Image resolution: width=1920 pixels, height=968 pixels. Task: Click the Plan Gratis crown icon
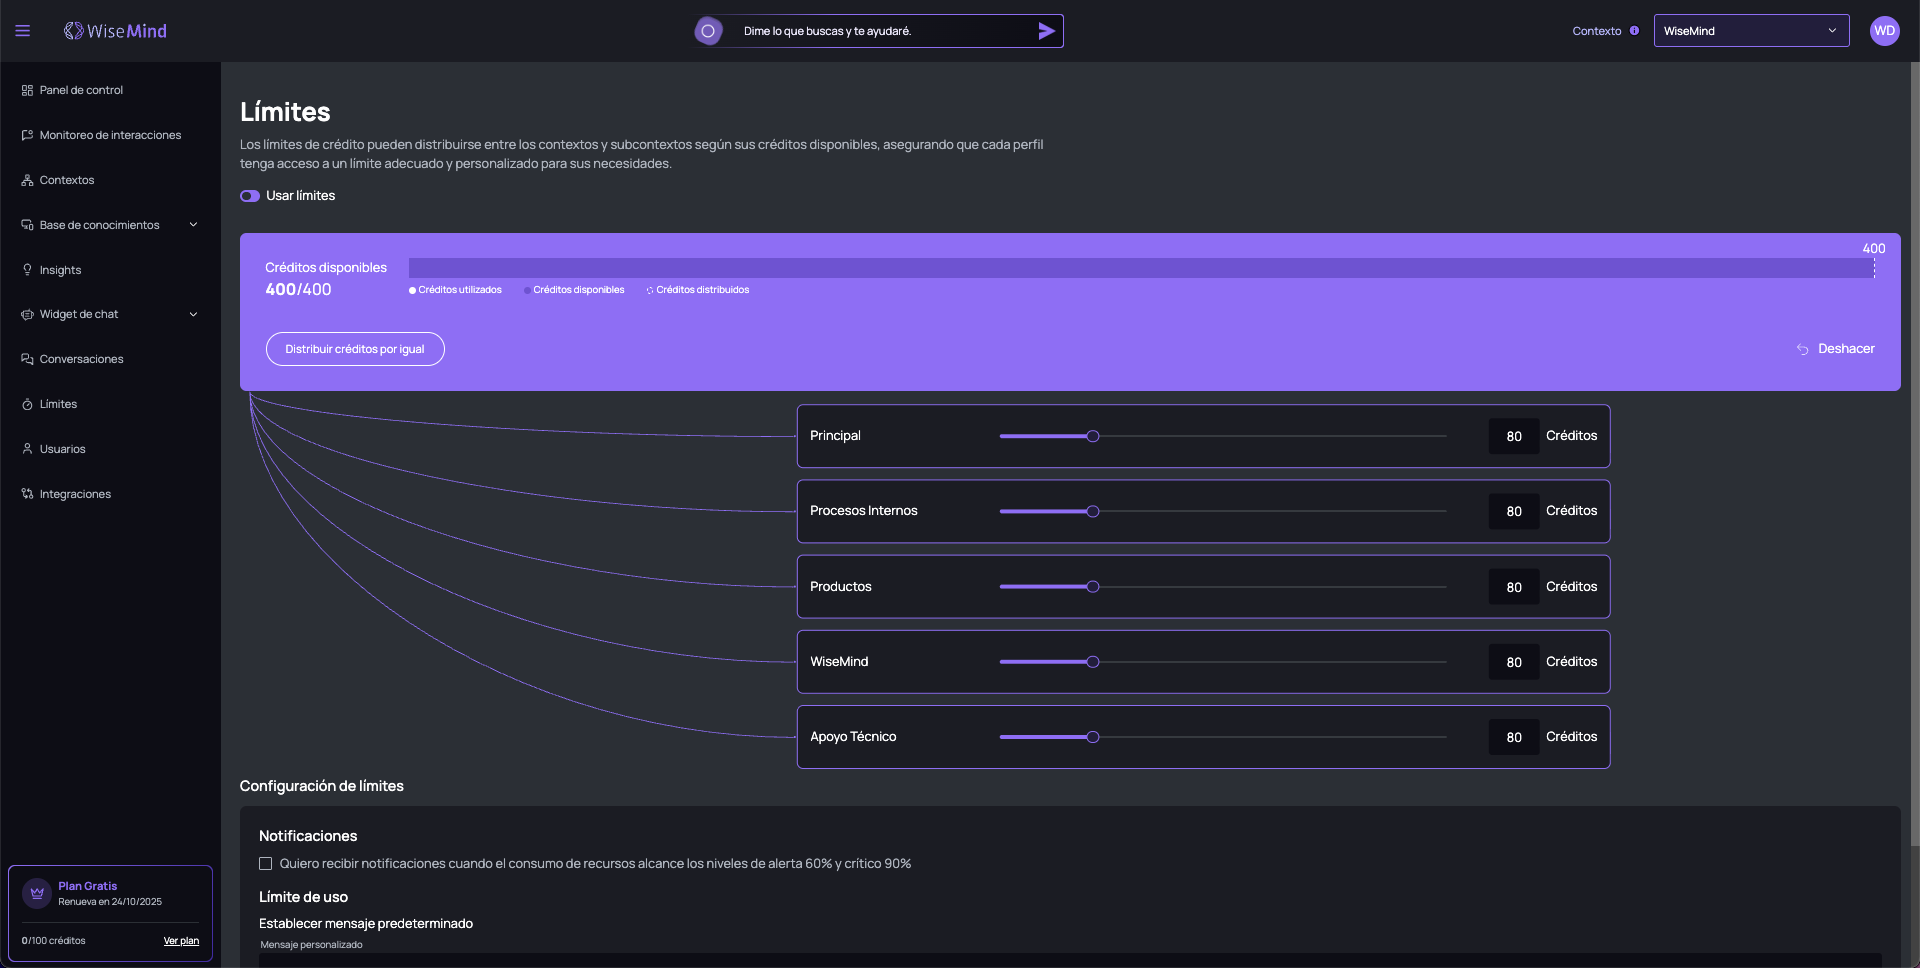click(x=37, y=893)
